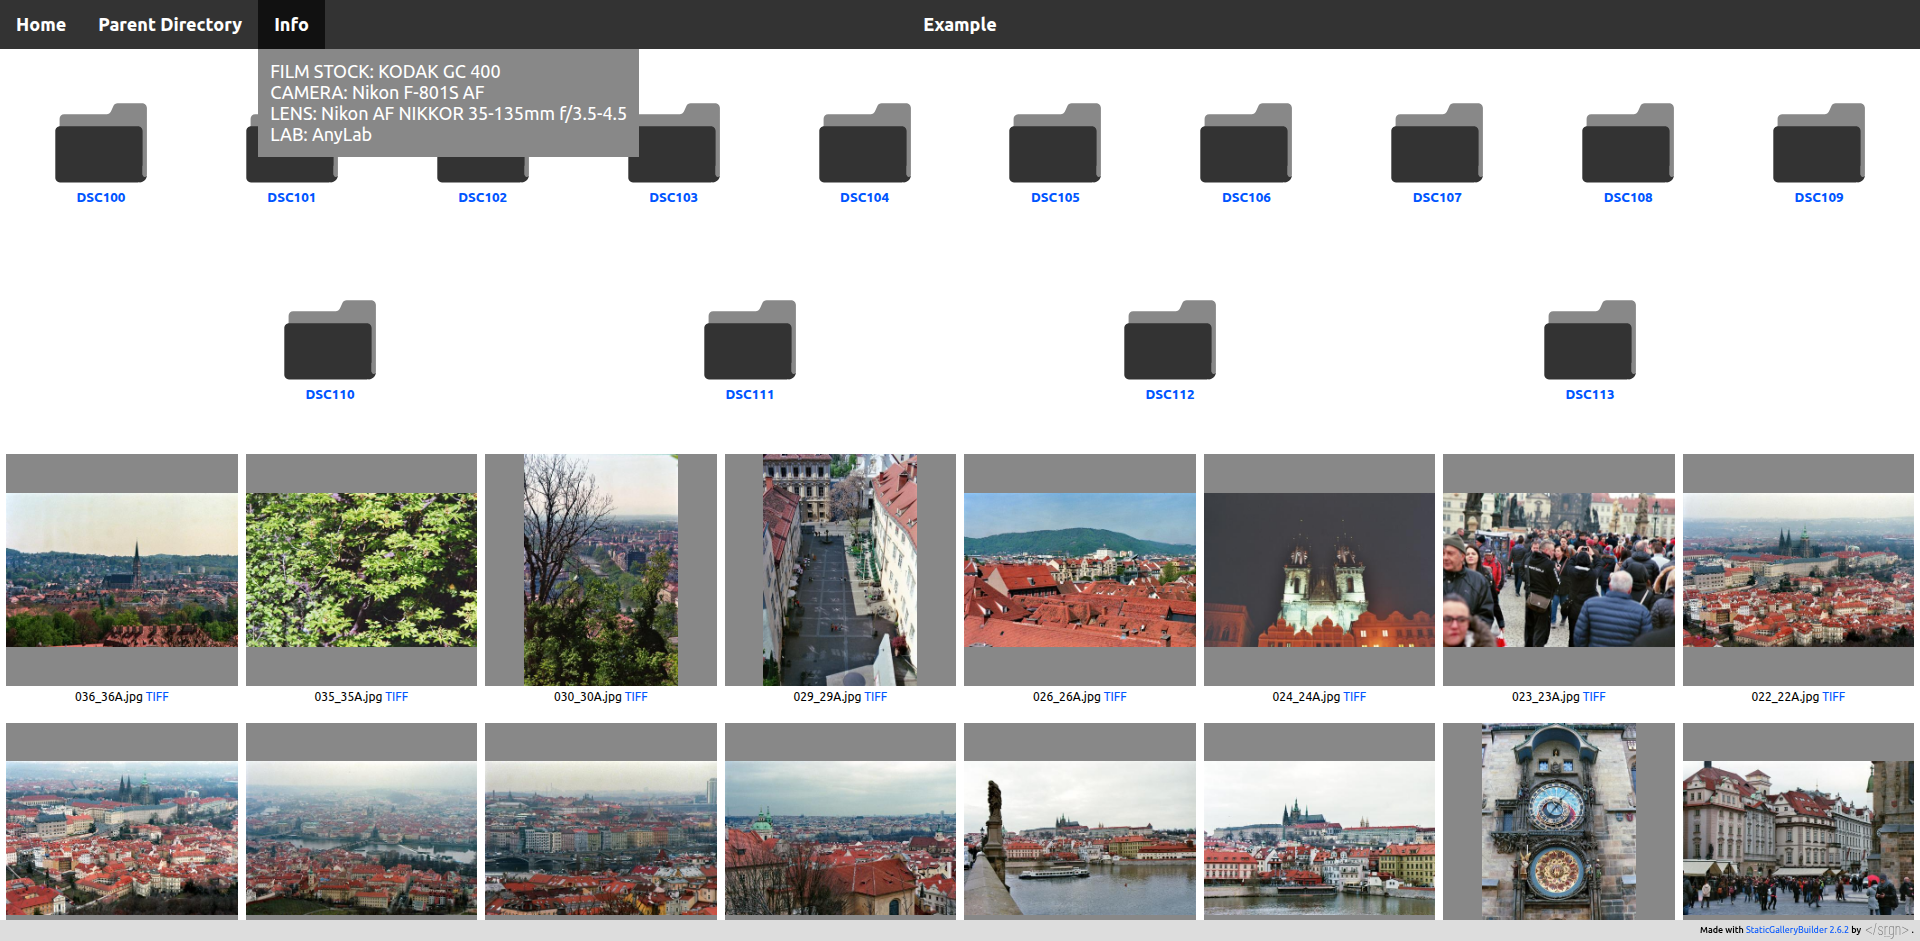Follow the StaticGalleryBuilder 2.6.2 footer link
Image resolution: width=1920 pixels, height=941 pixels.
click(x=1796, y=930)
